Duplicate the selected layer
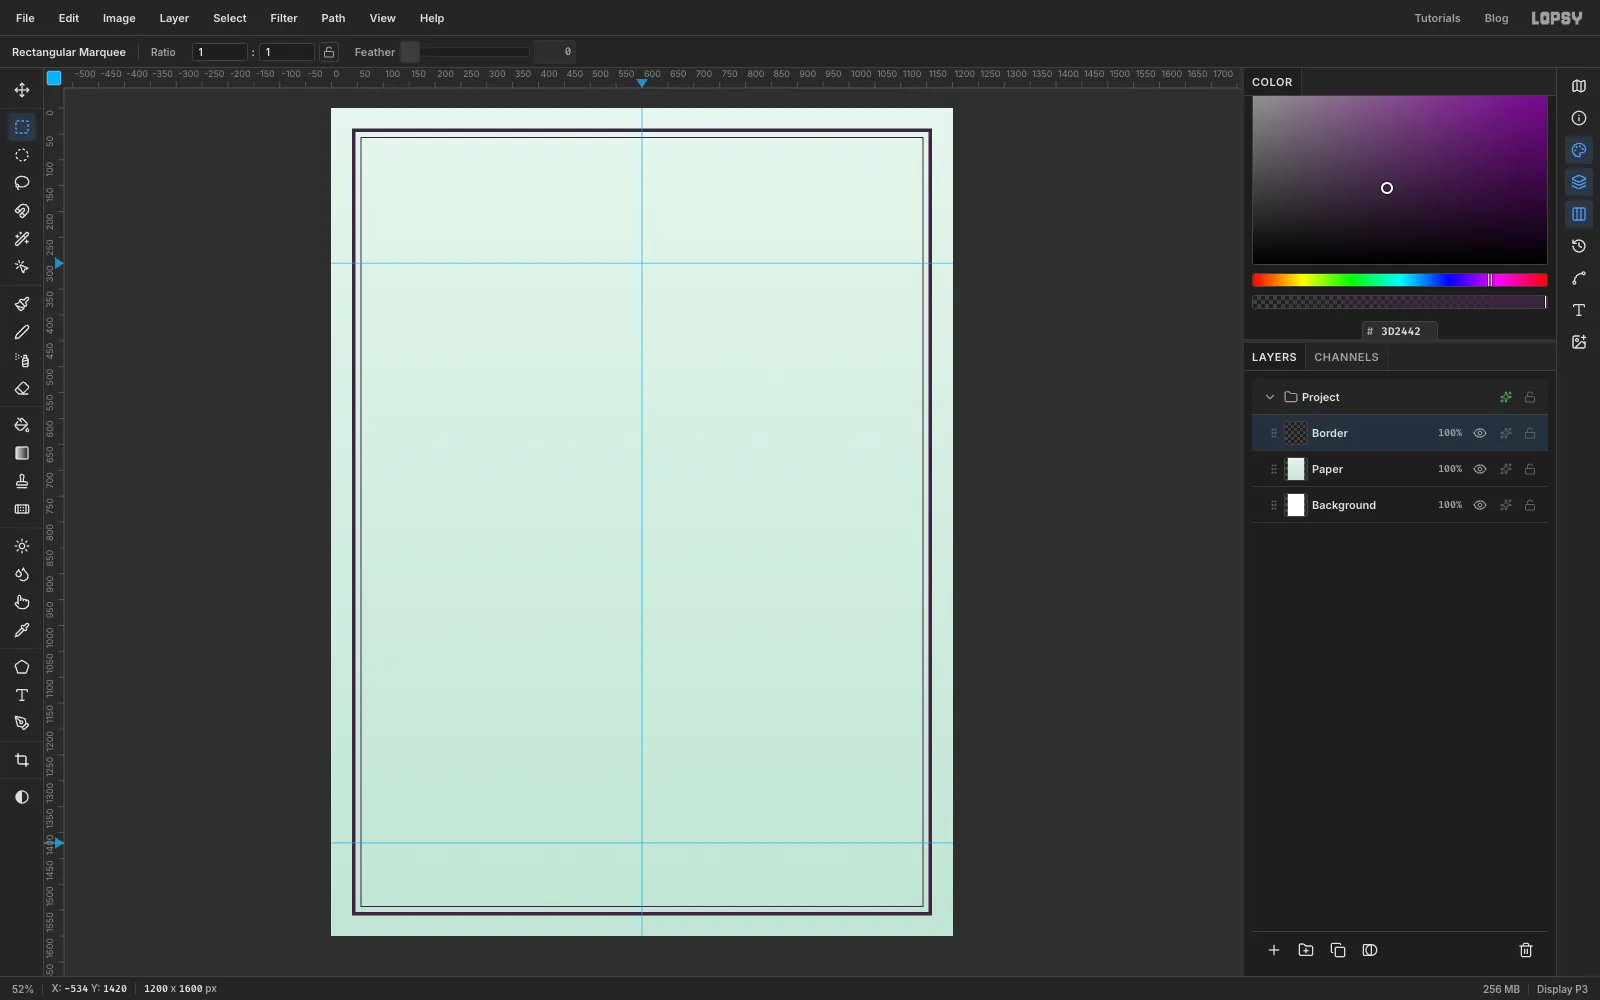 pyautogui.click(x=1338, y=950)
